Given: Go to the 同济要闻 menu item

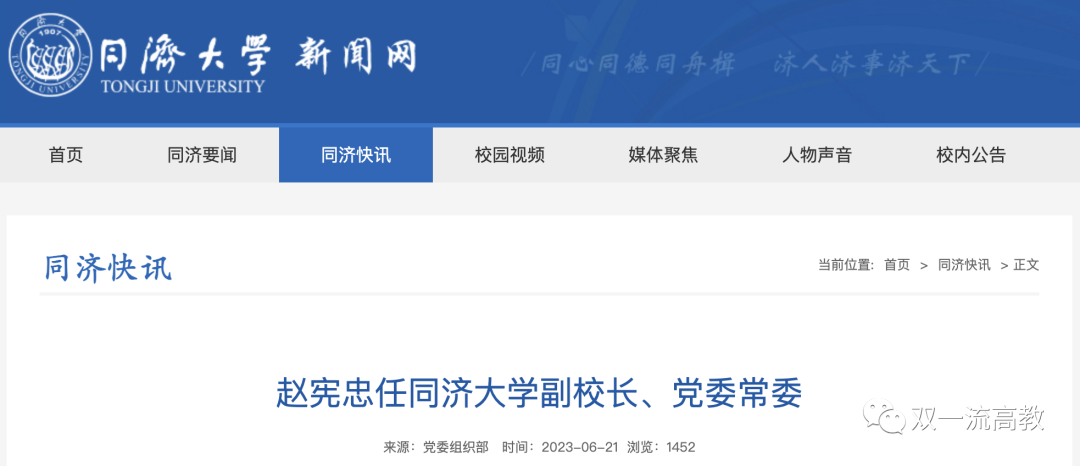Looking at the screenshot, I should (202, 155).
